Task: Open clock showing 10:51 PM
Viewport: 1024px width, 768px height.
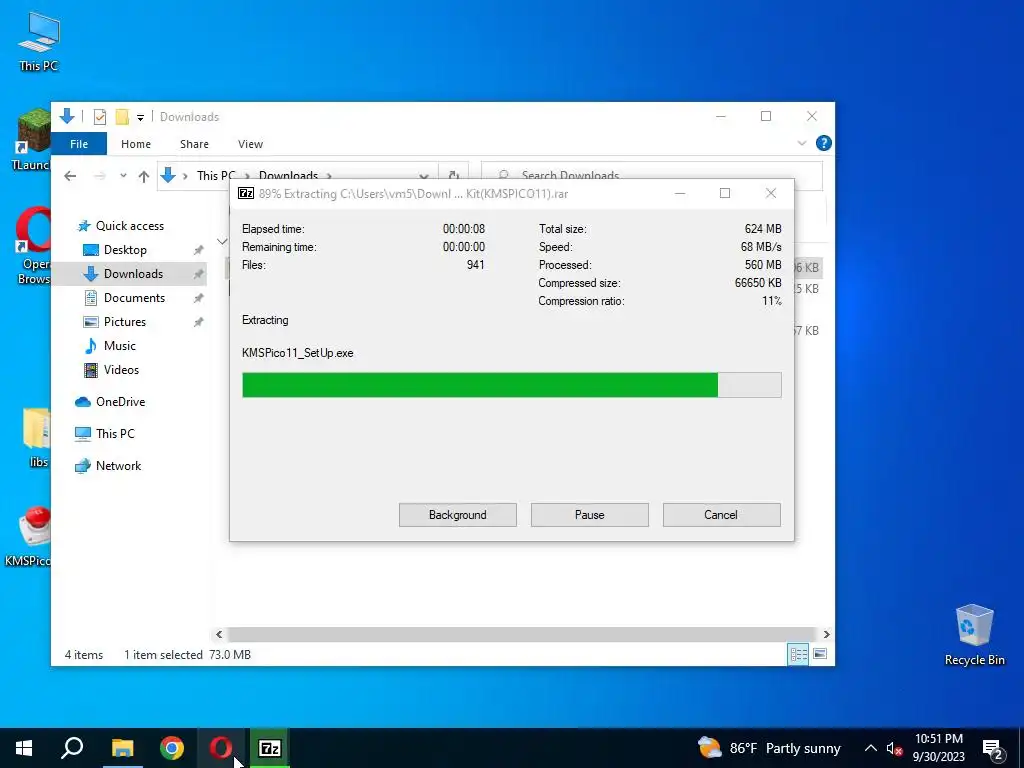Action: coord(938,748)
